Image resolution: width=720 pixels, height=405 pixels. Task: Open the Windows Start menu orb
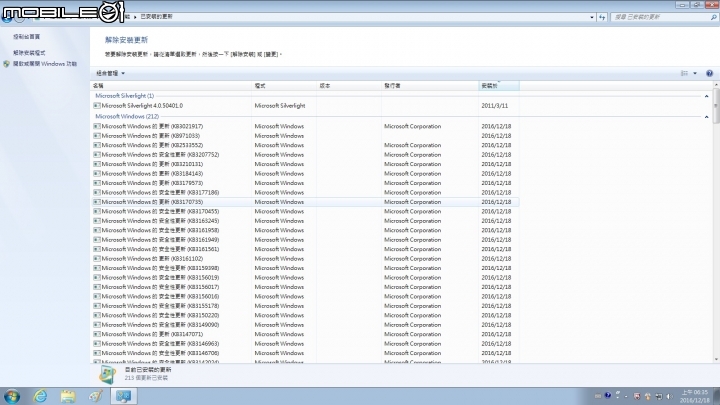click(11, 396)
